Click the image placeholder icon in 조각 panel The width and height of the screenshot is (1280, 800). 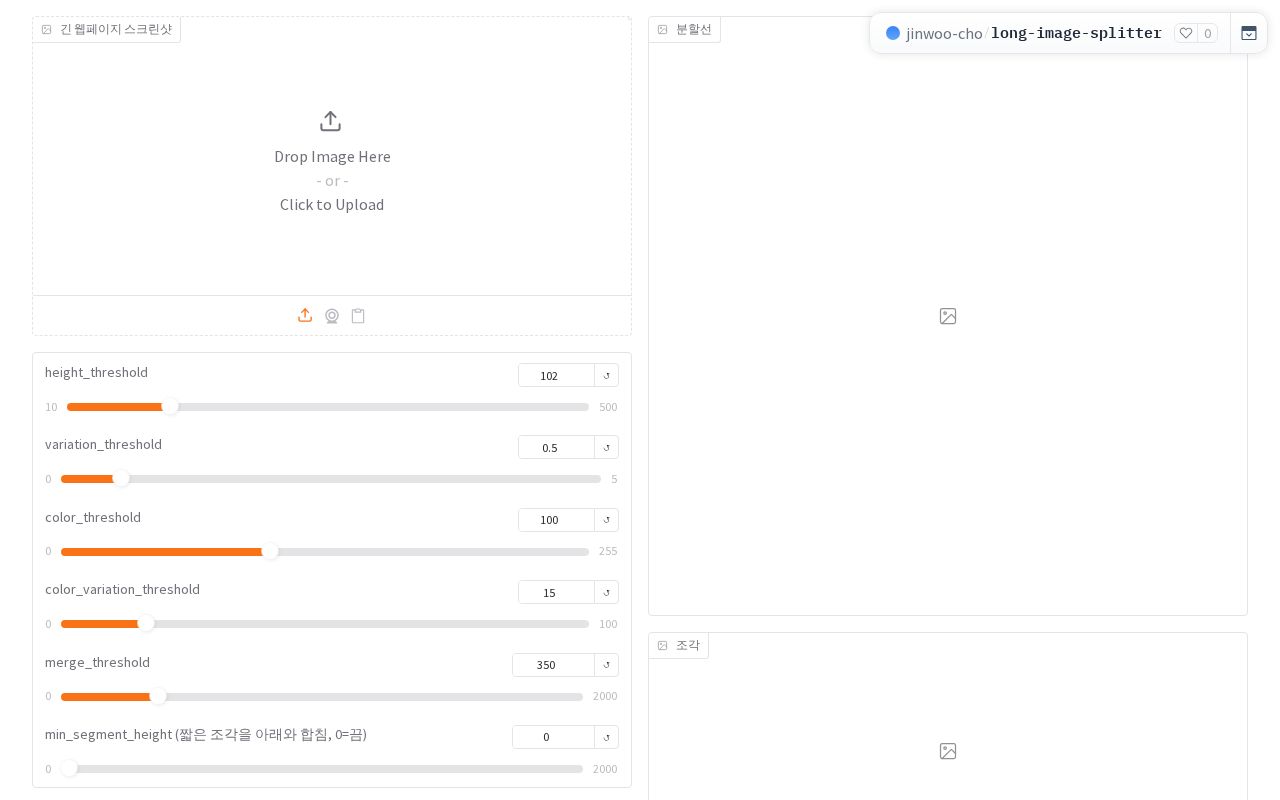click(948, 751)
